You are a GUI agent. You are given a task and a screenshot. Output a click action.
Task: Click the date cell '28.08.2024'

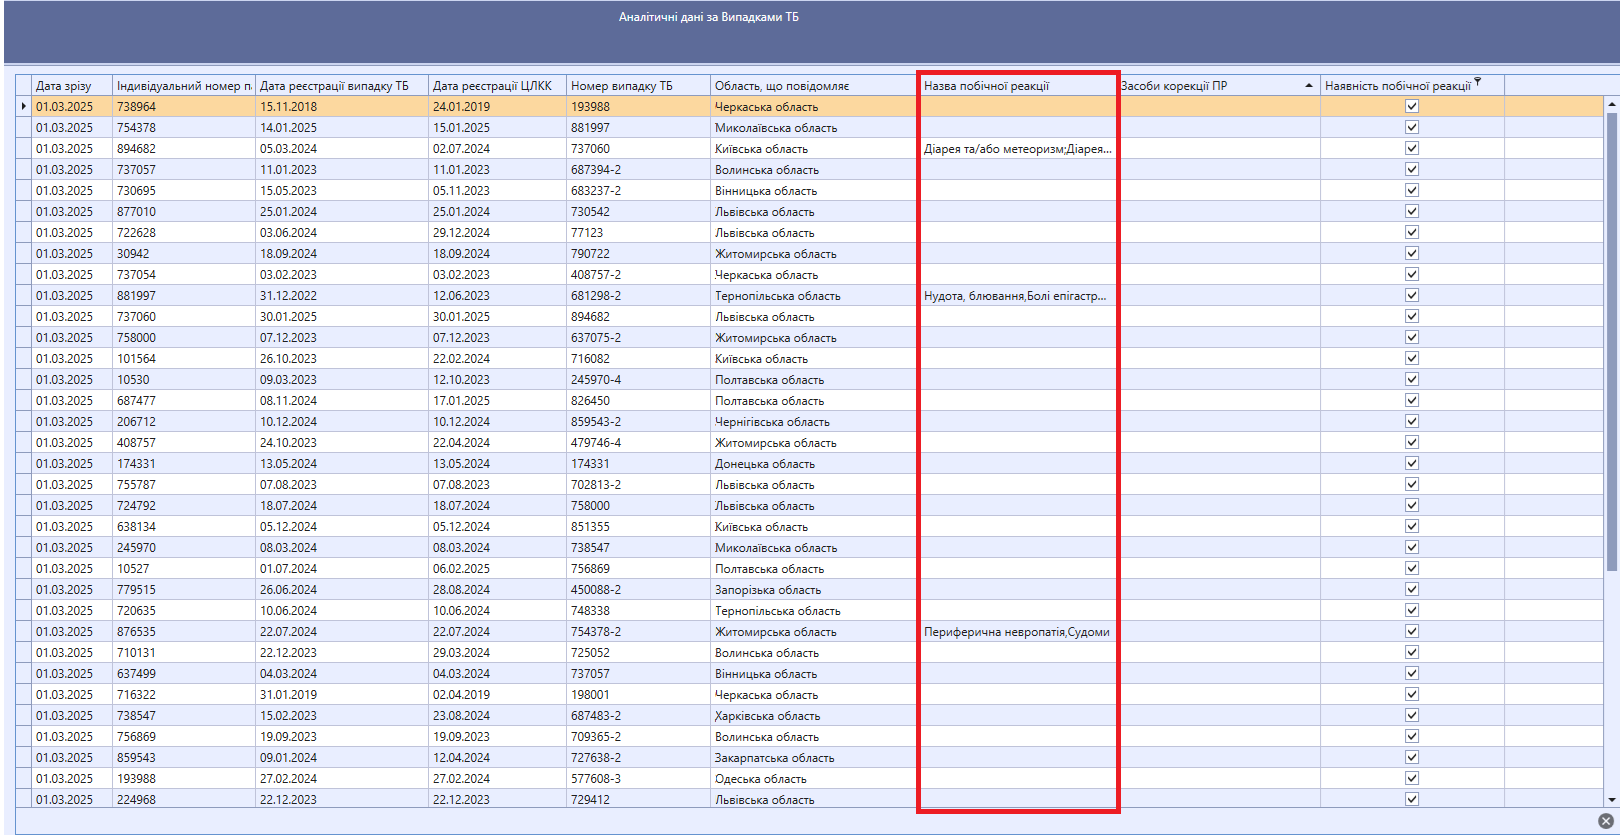pyautogui.click(x=498, y=589)
